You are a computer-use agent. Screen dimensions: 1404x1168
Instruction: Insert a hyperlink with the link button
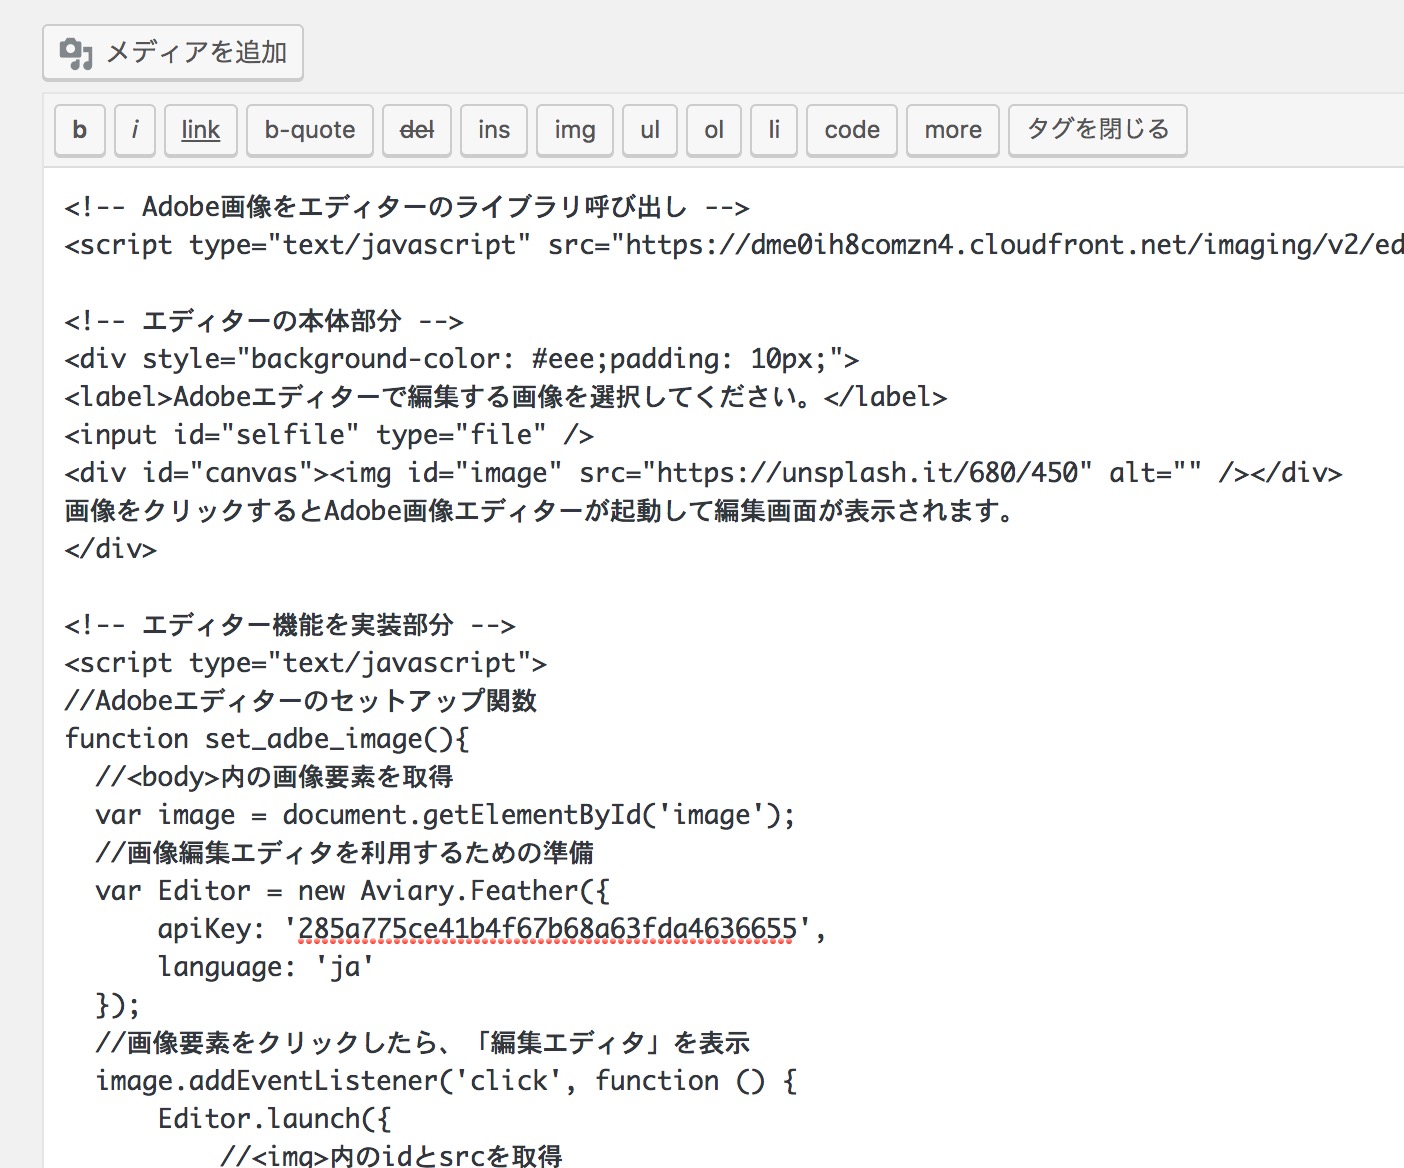click(201, 130)
